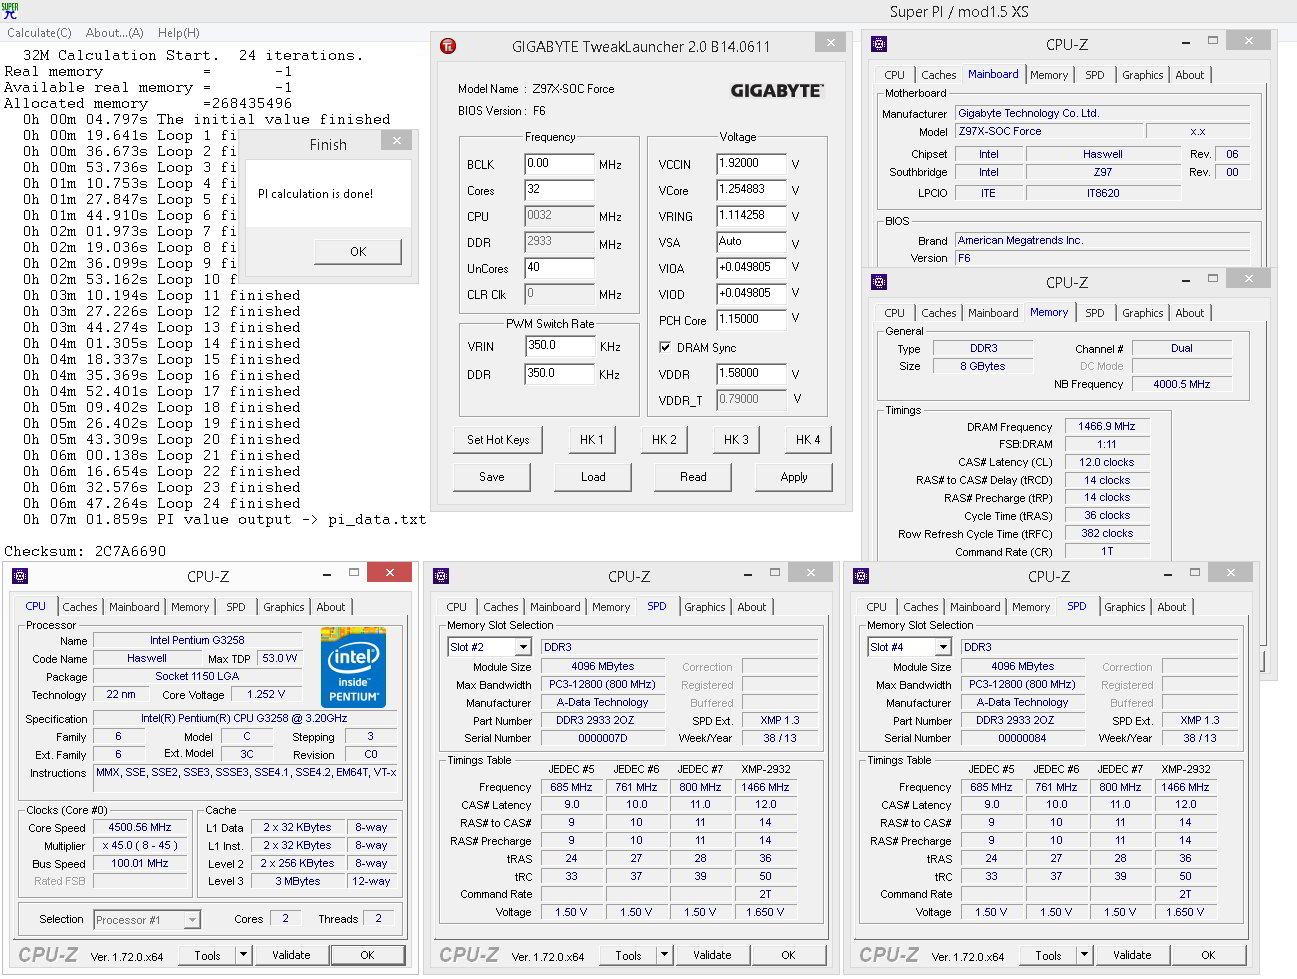Click CPU-Z icon of the Mainboard window

pos(878,44)
